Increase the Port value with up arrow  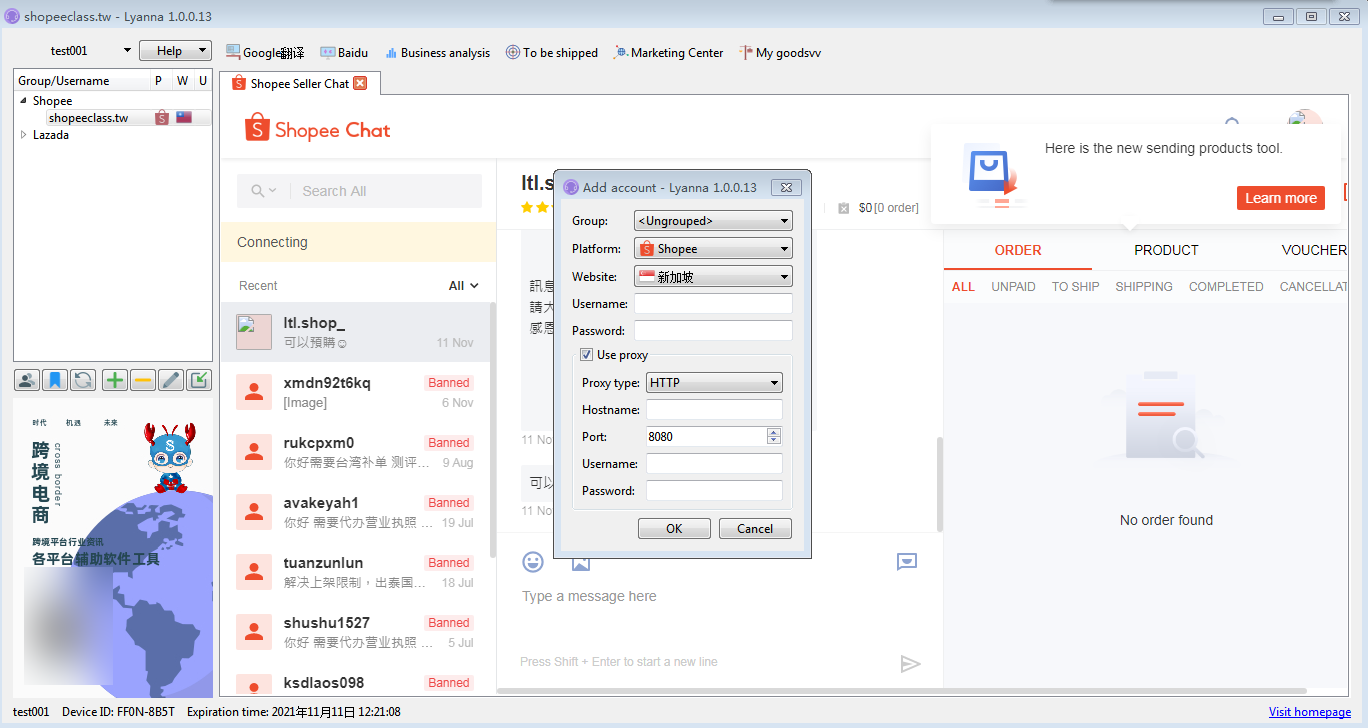point(773,432)
